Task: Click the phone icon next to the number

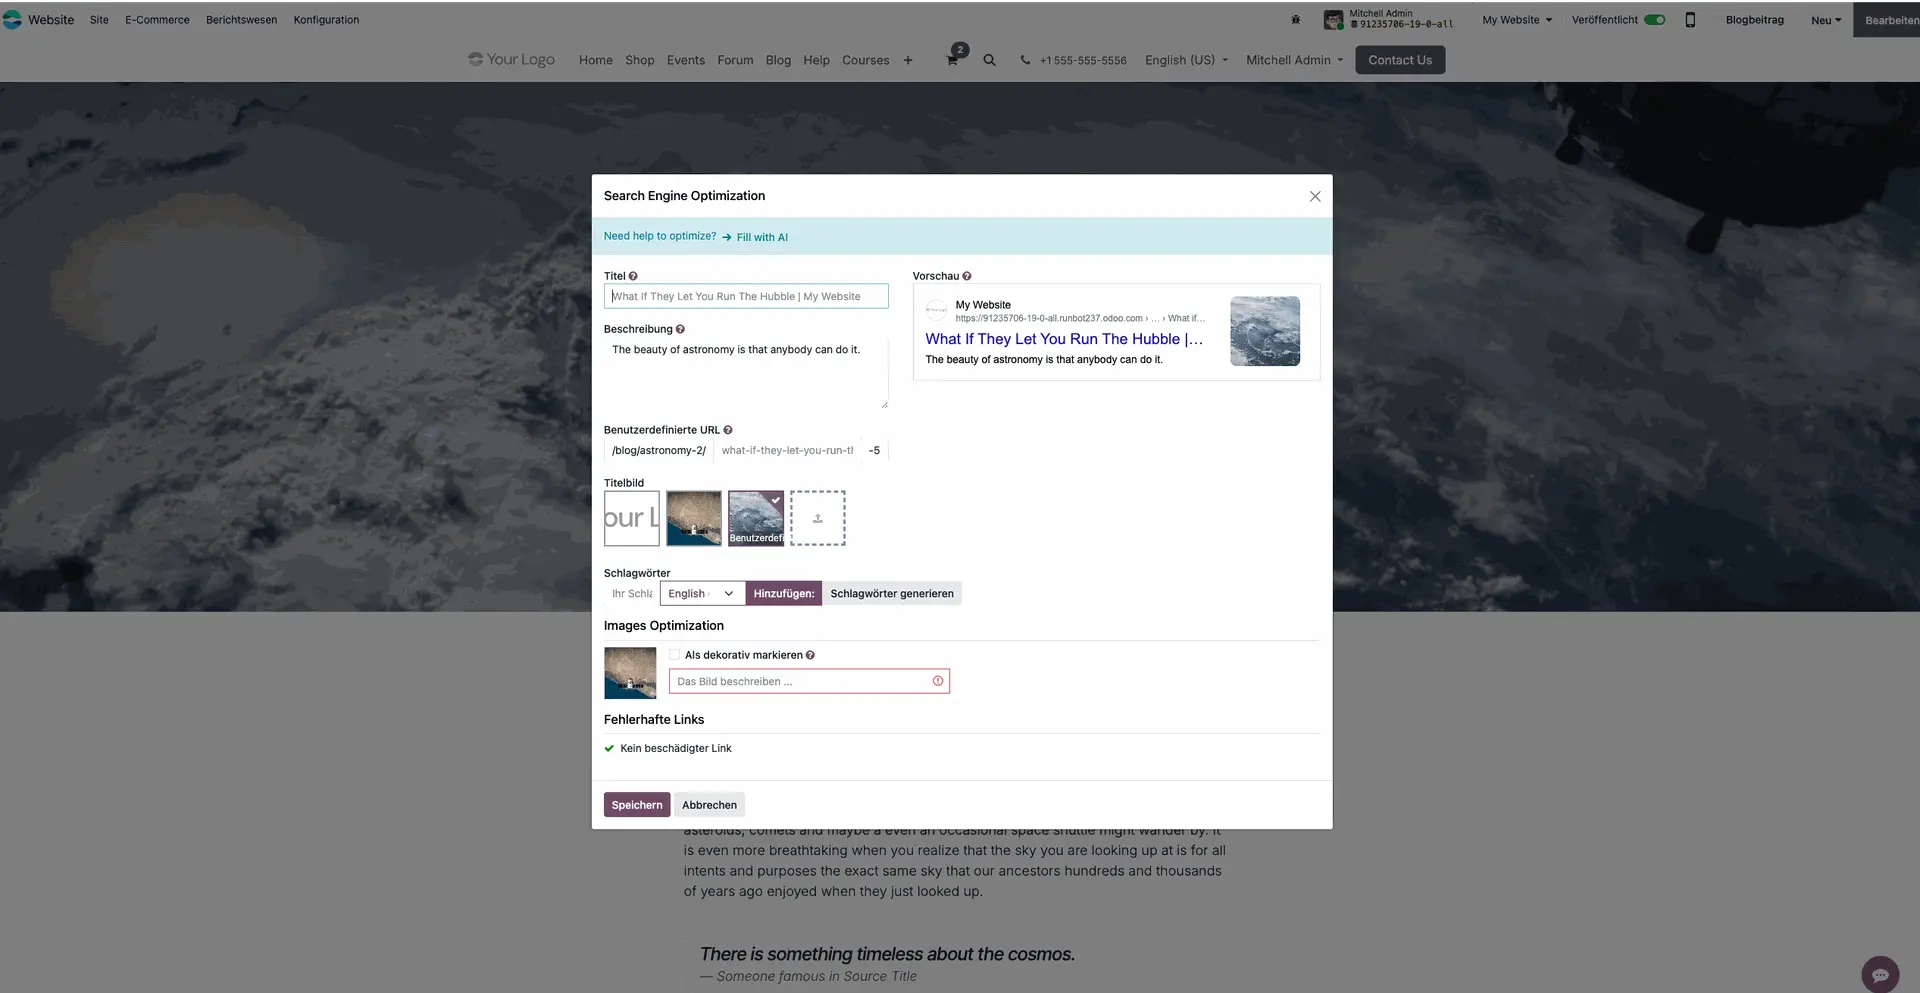Action: 1024,60
